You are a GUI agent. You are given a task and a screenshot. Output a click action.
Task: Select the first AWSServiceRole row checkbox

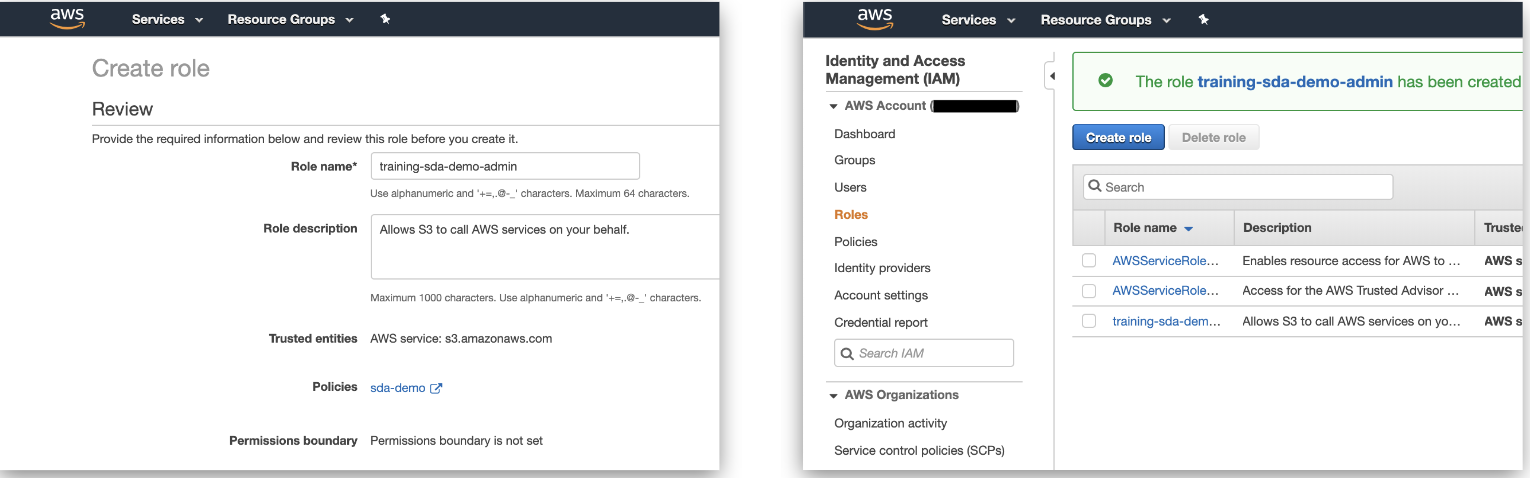(x=1089, y=260)
